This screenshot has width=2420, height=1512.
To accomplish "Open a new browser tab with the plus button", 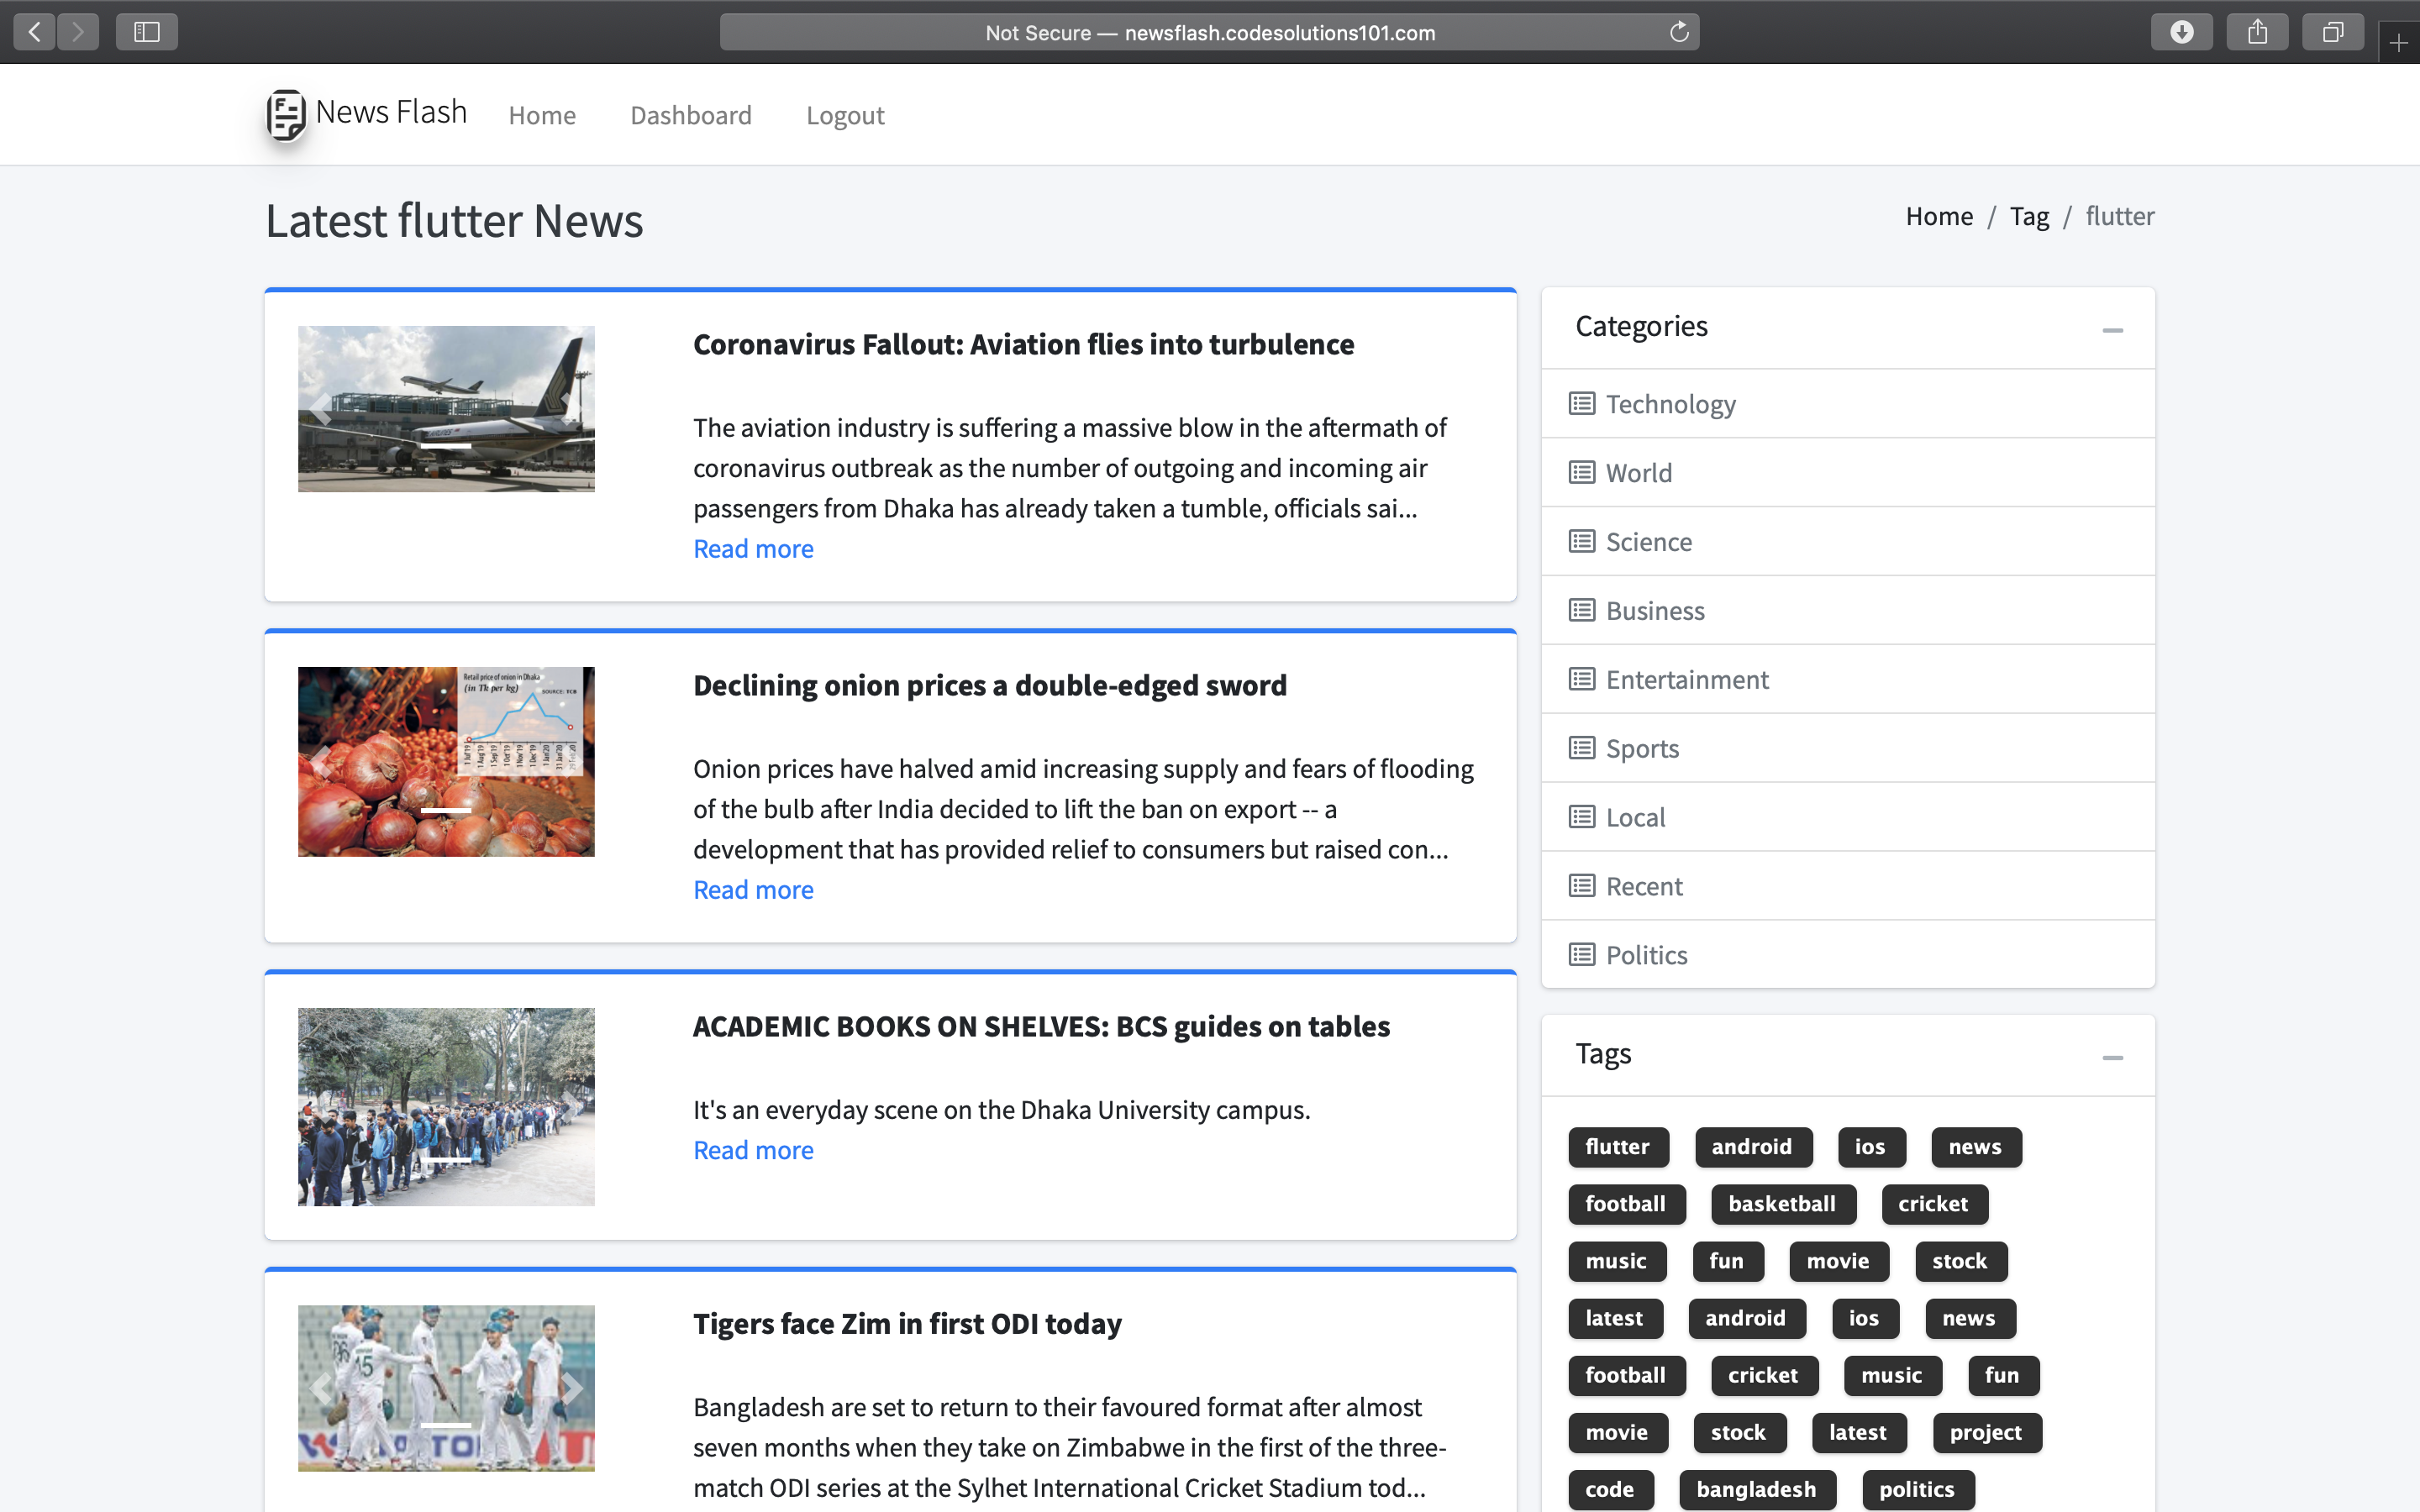I will coord(2398,43).
